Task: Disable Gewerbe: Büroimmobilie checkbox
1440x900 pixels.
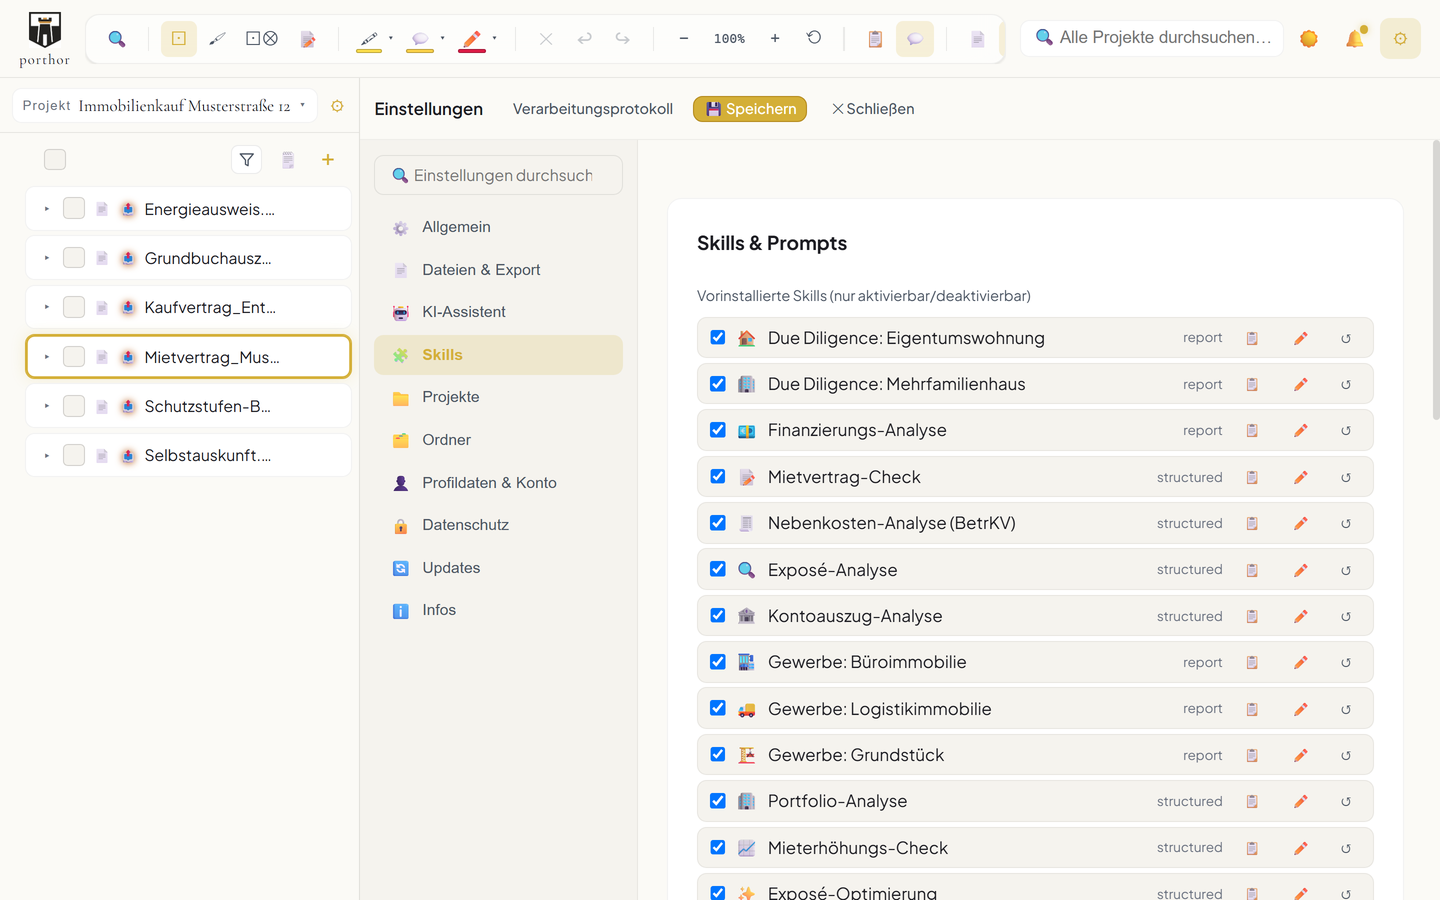Action: click(718, 662)
